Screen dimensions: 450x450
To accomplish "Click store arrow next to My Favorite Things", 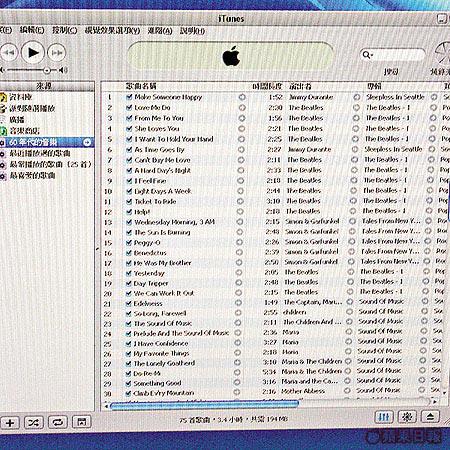I will 237,353.
